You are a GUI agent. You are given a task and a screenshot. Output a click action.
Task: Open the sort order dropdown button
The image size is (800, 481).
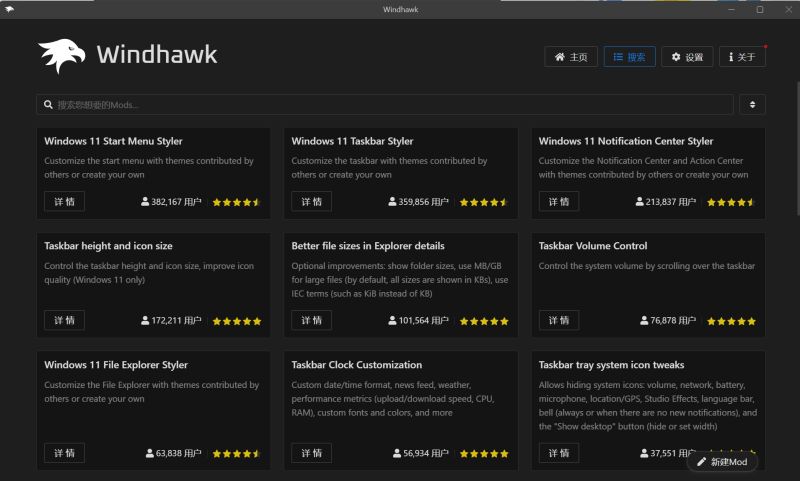[752, 105]
